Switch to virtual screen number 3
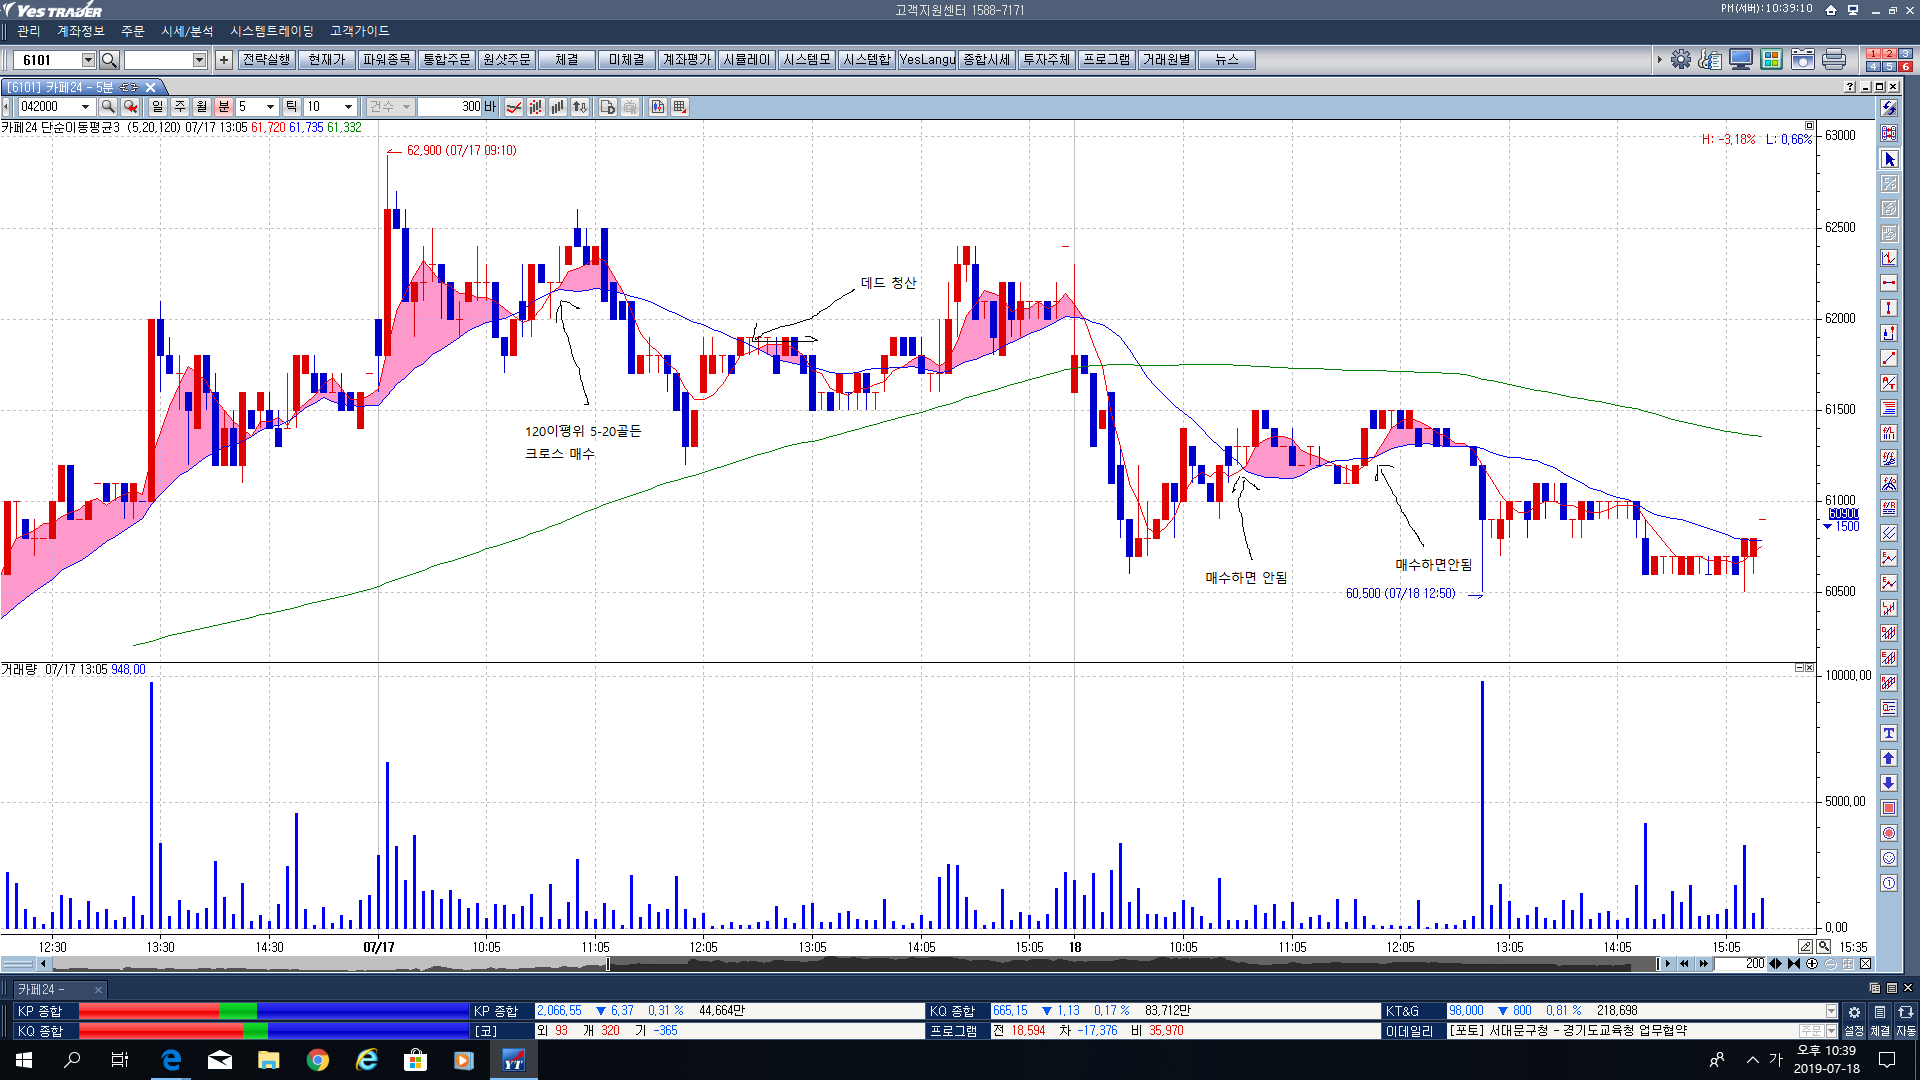Screen dimensions: 1920x1080 1905,54
